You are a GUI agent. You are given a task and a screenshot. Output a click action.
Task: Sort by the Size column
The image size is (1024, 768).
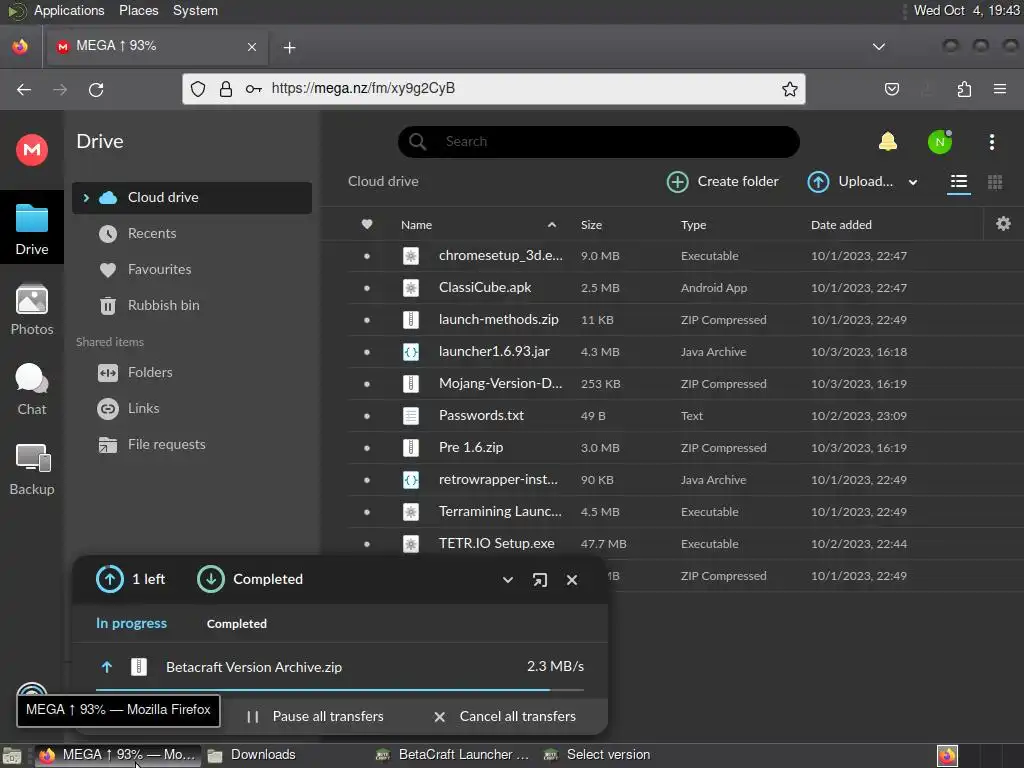pos(591,225)
